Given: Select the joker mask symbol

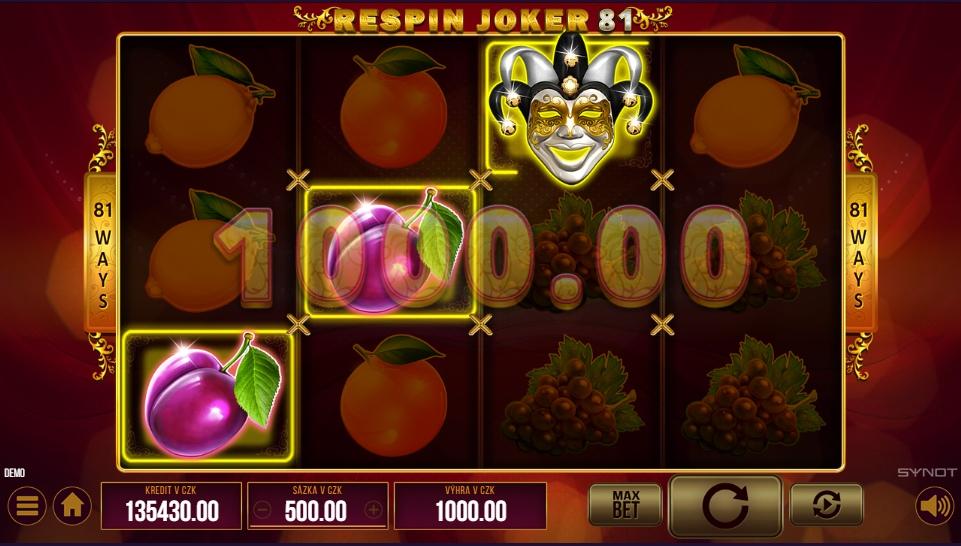Looking at the screenshot, I should click(571, 108).
